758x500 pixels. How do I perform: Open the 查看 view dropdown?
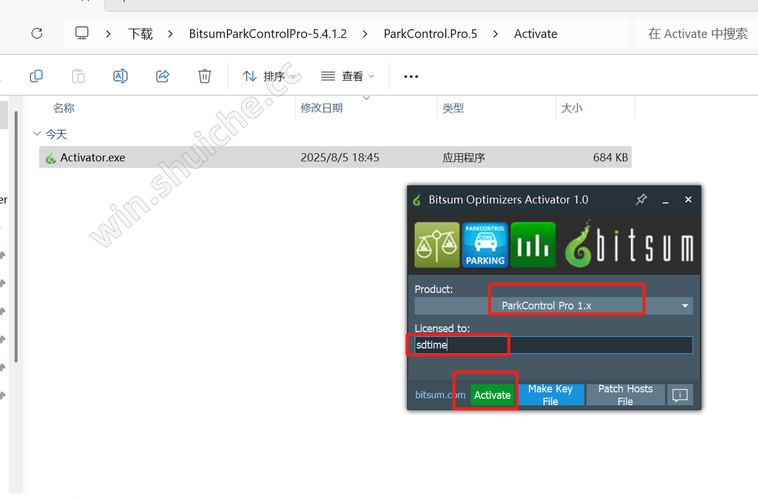(348, 76)
